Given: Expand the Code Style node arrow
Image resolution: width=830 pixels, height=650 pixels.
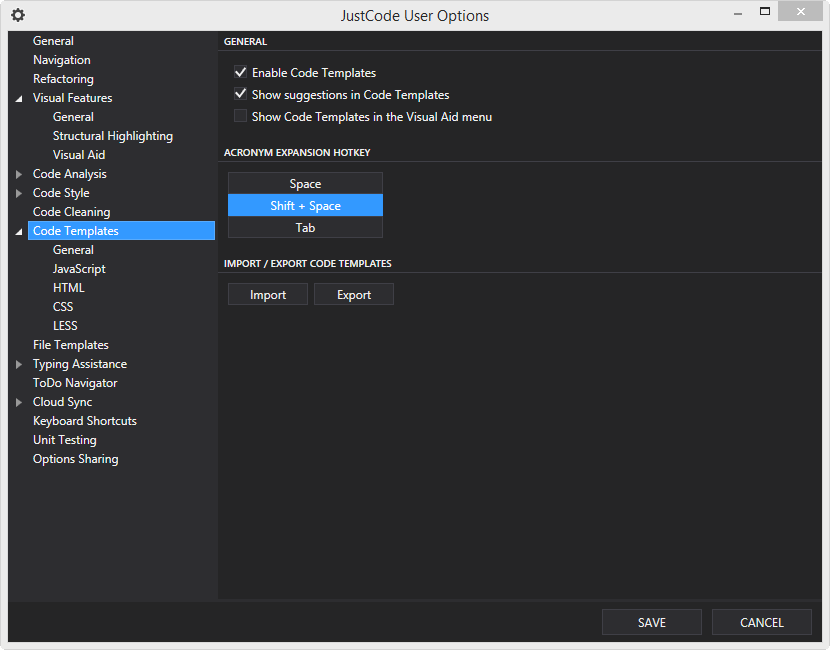Looking at the screenshot, I should coord(19,193).
